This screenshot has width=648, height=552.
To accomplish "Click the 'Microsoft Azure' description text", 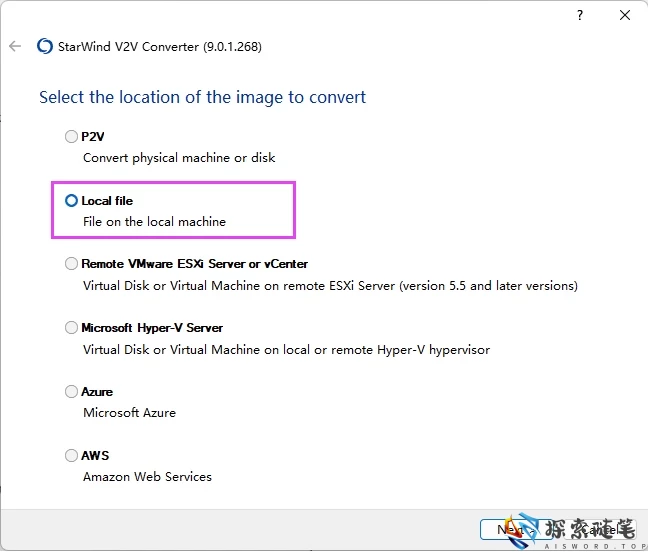I will coord(129,413).
